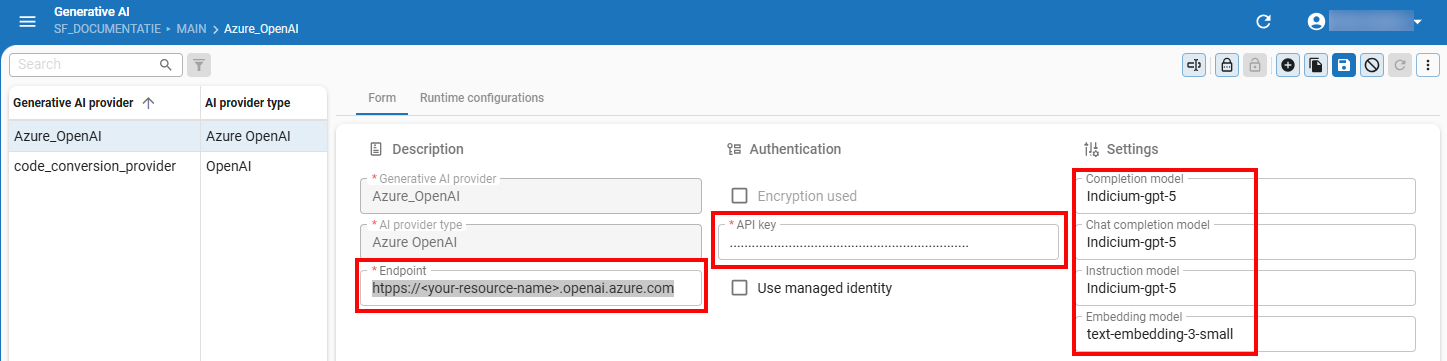Click the open padlock decrypt icon
Image resolution: width=1447 pixels, height=361 pixels.
click(x=1255, y=65)
